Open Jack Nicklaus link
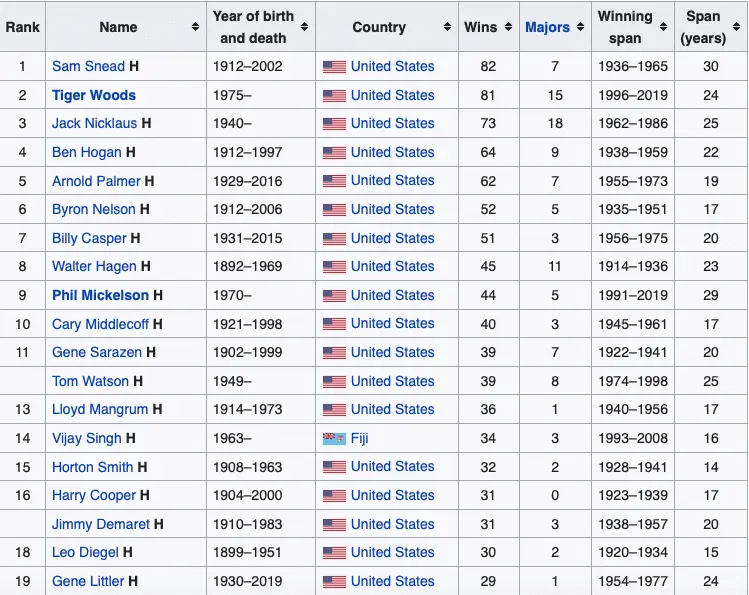This screenshot has width=749, height=595. (94, 124)
